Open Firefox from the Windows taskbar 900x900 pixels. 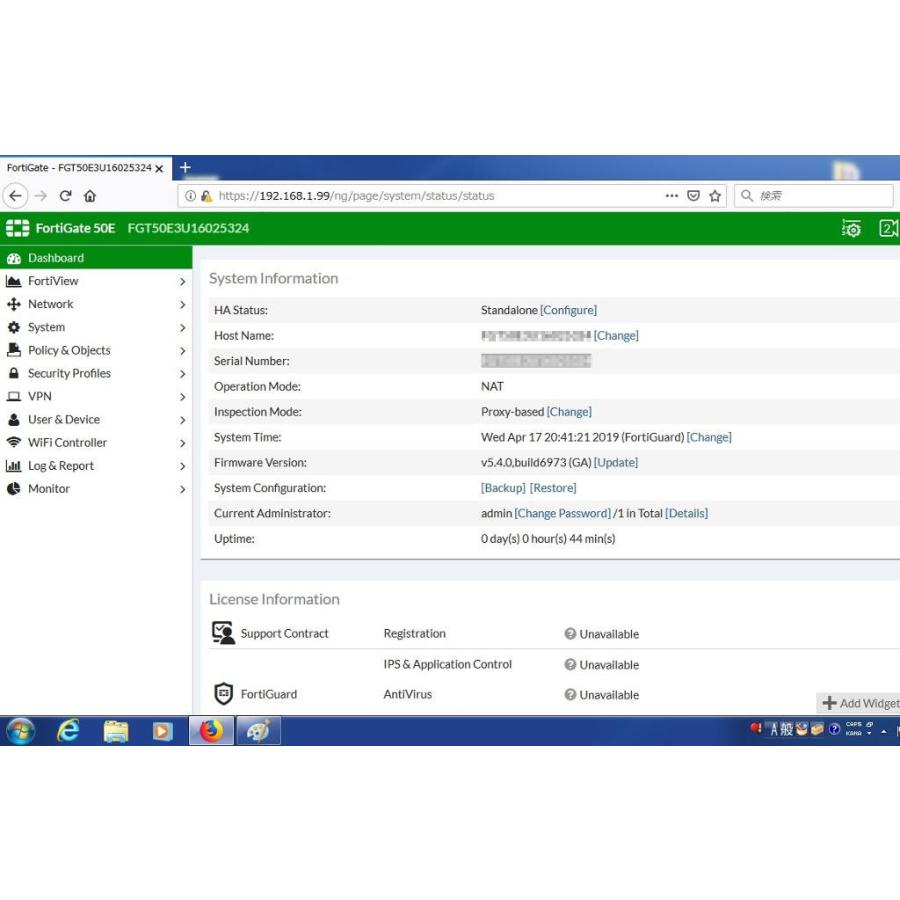(x=211, y=731)
